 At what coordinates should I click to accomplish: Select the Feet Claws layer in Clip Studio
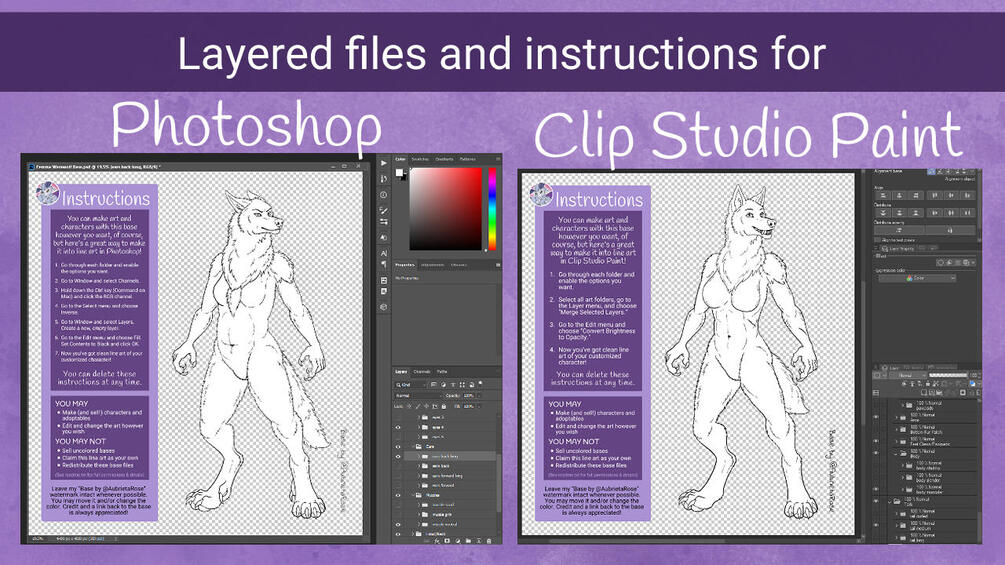tap(930, 442)
